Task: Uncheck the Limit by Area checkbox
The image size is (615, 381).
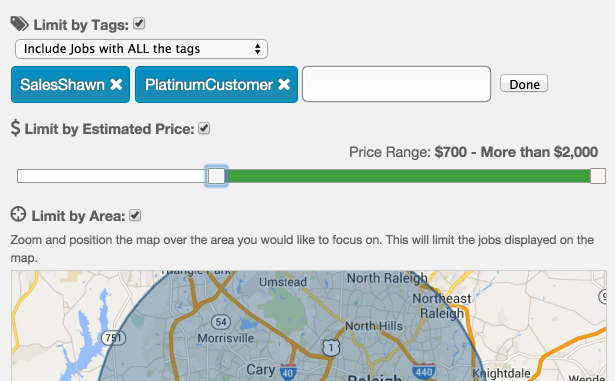Action: pyautogui.click(x=135, y=215)
